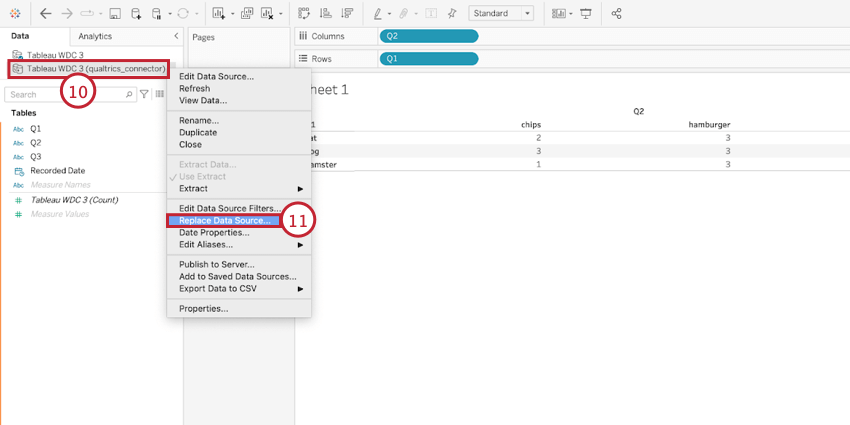Open the Standard fit dropdown

[x=501, y=14]
